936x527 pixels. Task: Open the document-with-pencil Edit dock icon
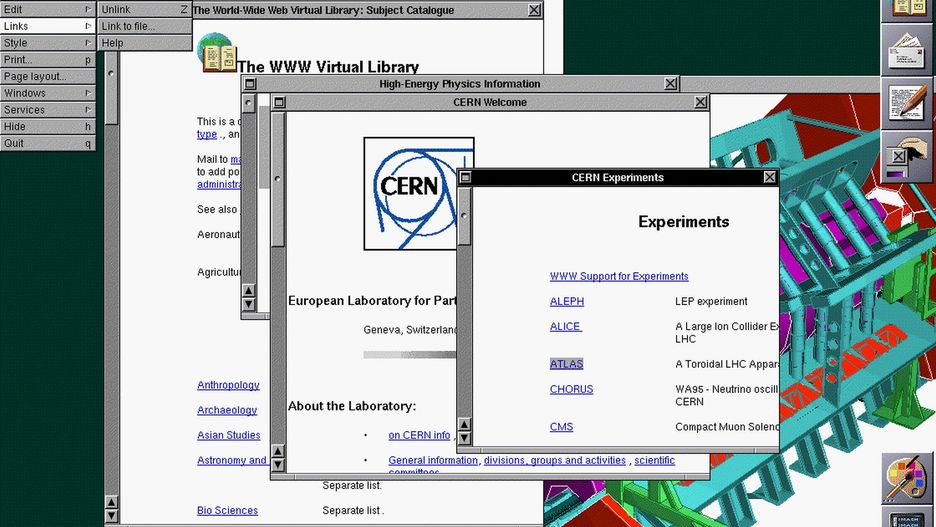[x=908, y=102]
